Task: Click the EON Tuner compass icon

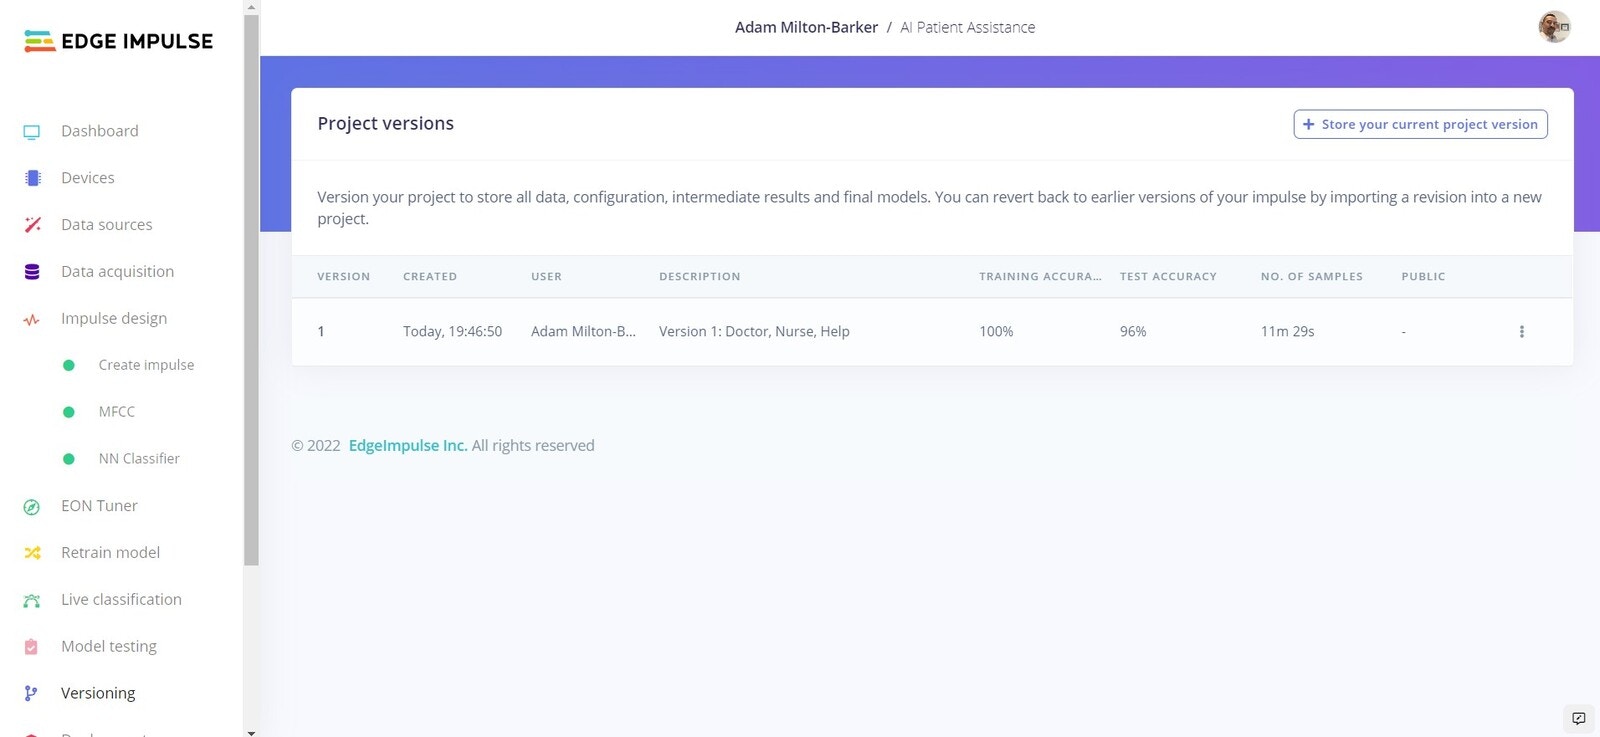Action: (32, 507)
